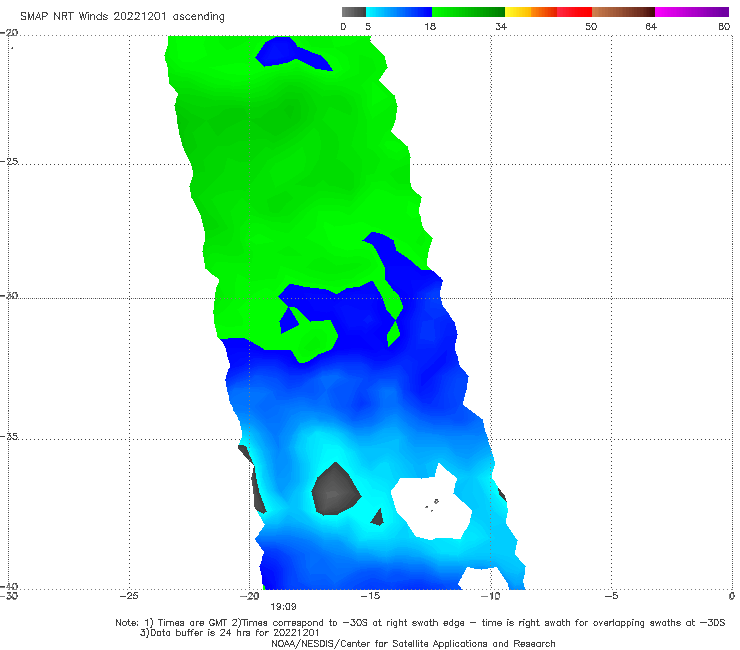Viewport: 740px width, 650px height.
Task: Click the magenta-purple segment of the color bar
Action: pos(692,12)
